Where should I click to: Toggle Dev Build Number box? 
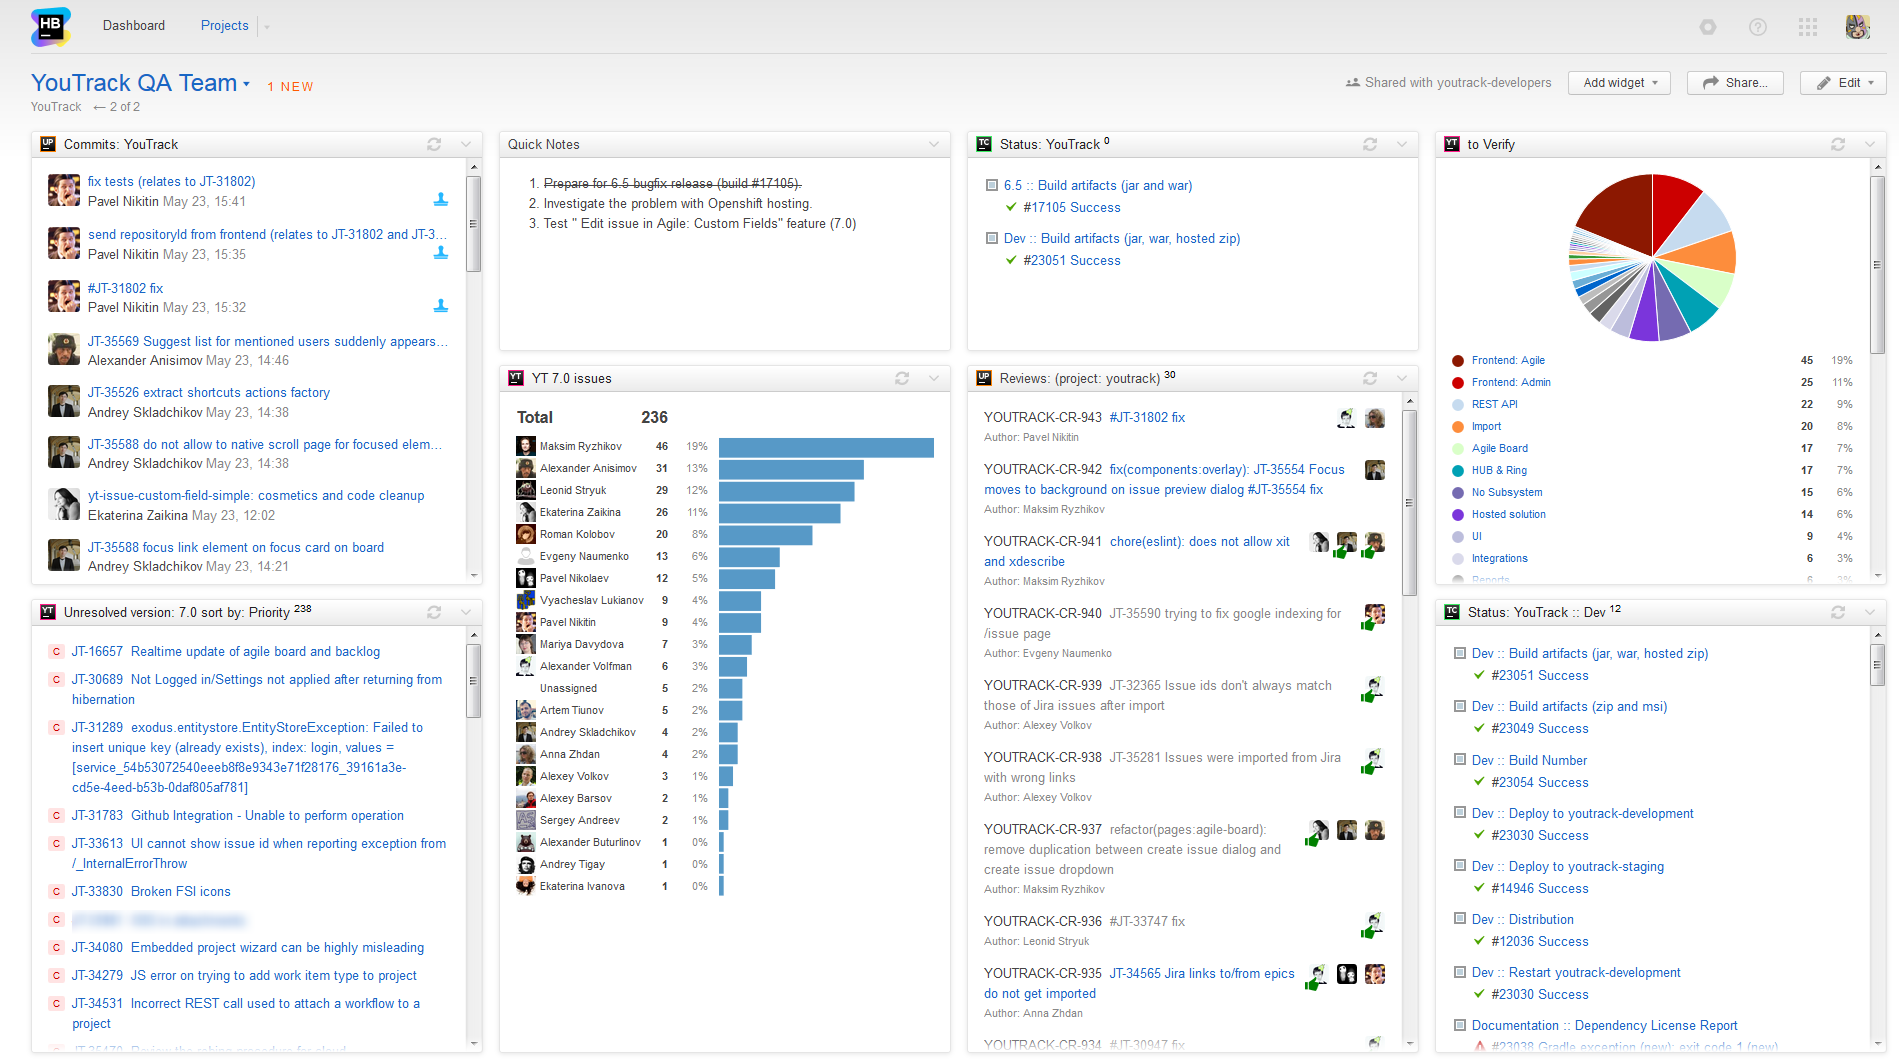pos(1460,760)
